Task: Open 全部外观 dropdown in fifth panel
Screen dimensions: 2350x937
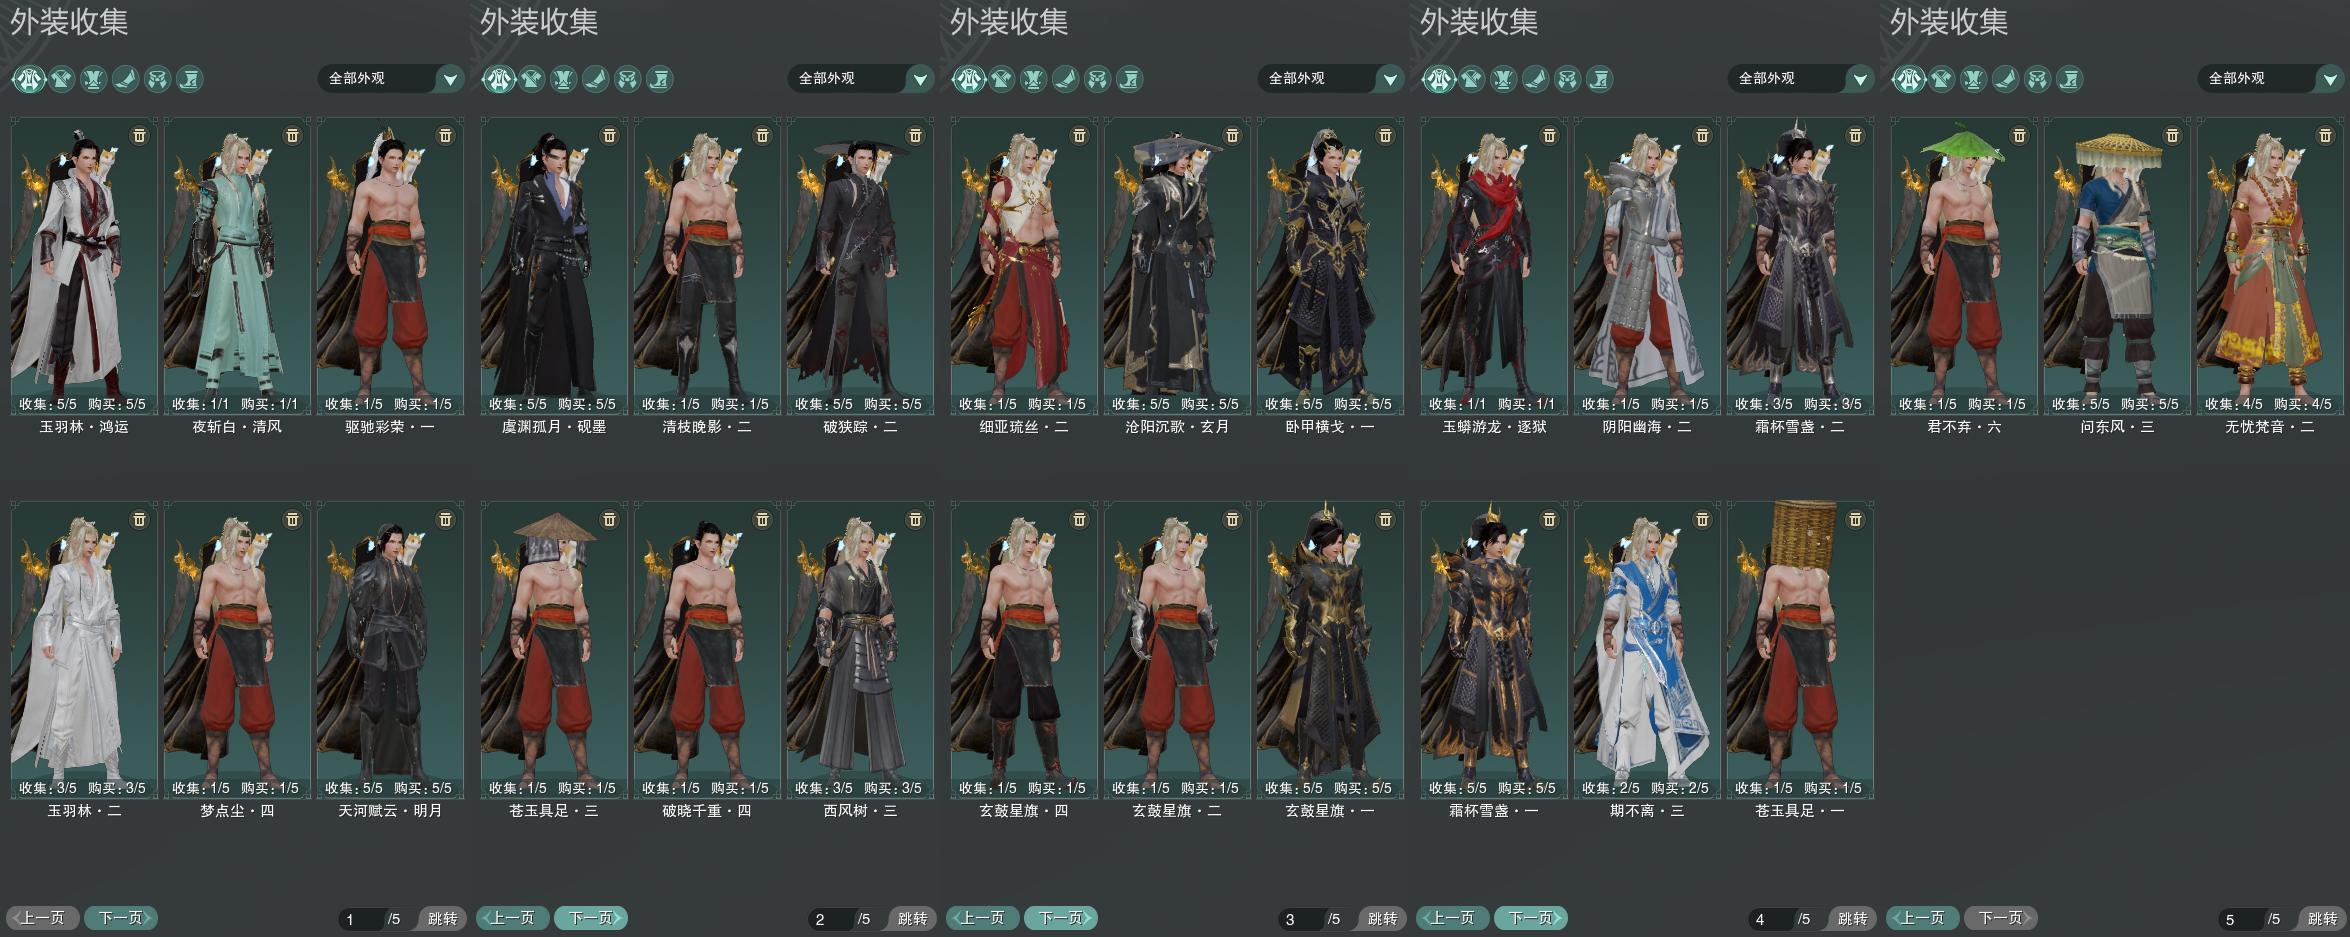Action: (2271, 78)
